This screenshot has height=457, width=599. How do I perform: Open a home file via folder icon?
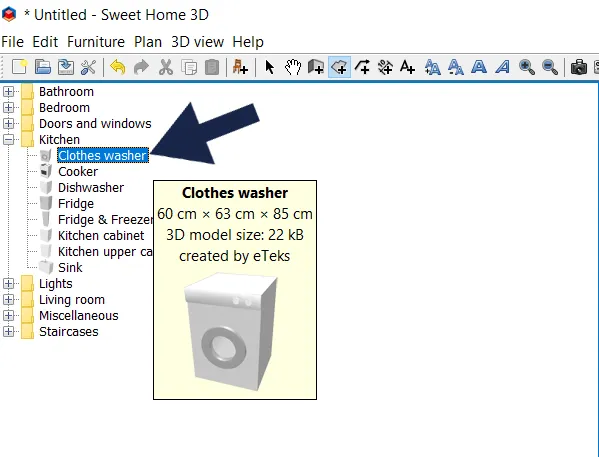pyautogui.click(x=43, y=67)
